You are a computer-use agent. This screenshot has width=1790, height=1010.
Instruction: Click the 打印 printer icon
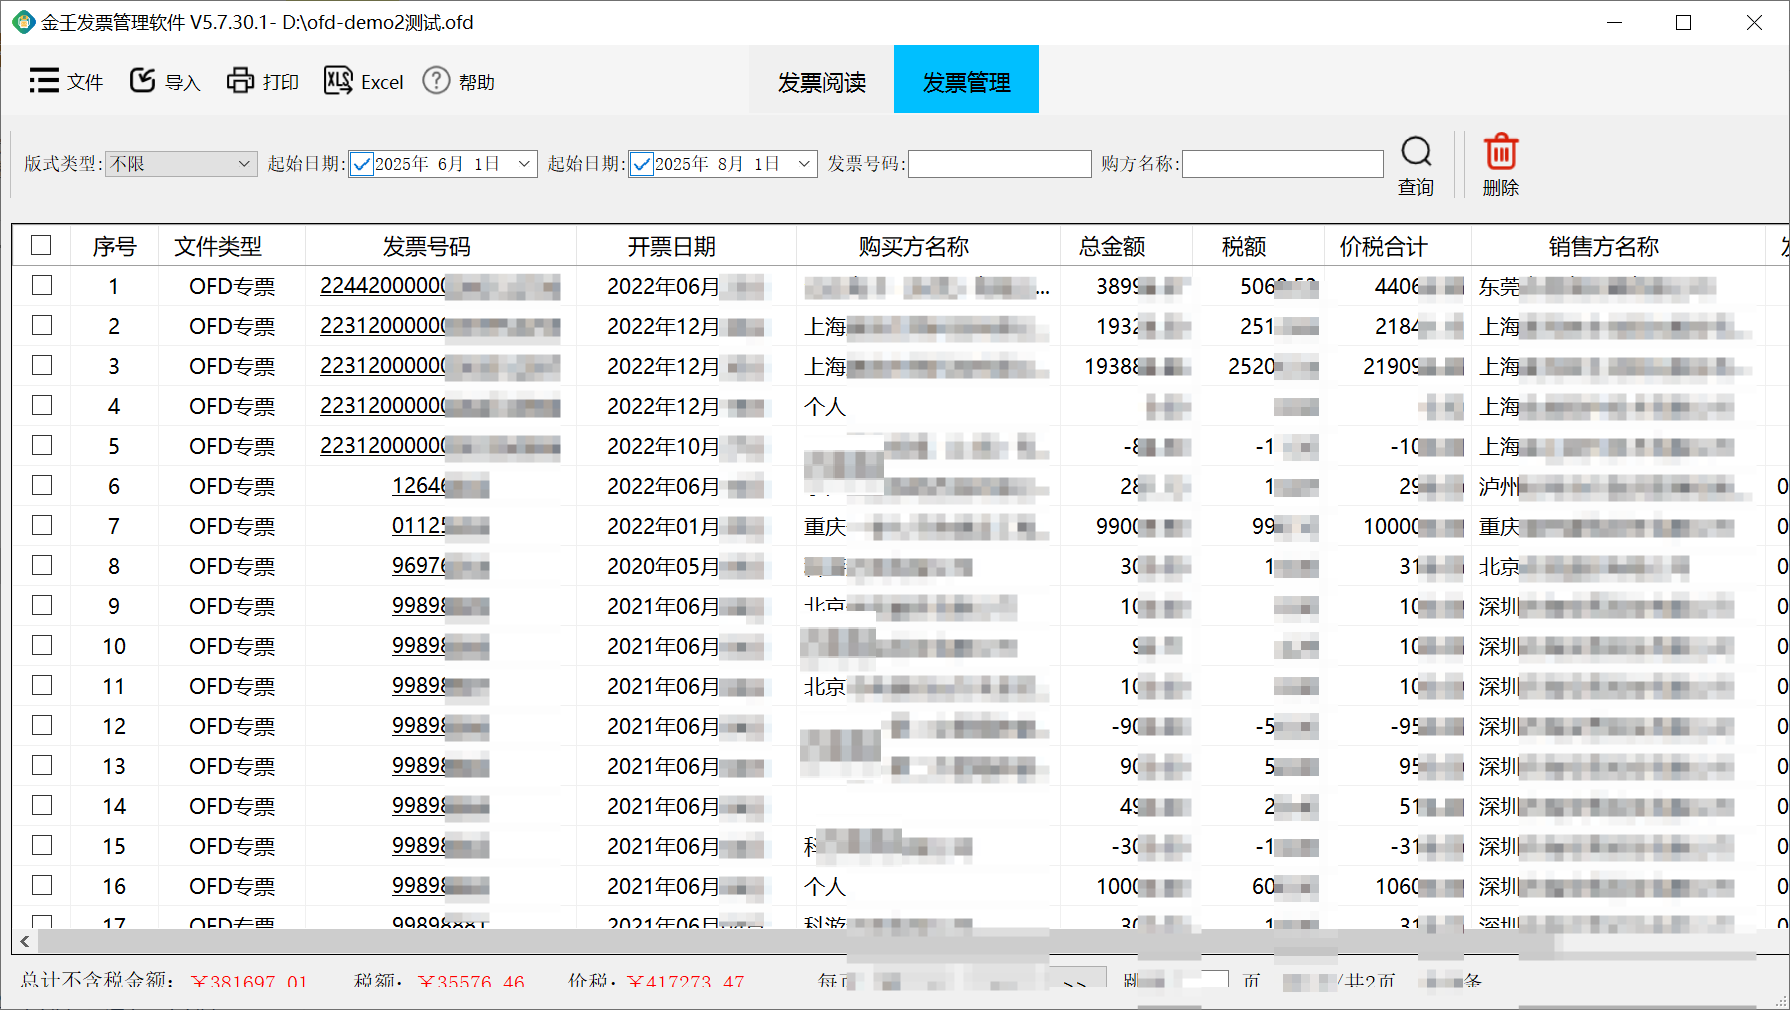[240, 81]
